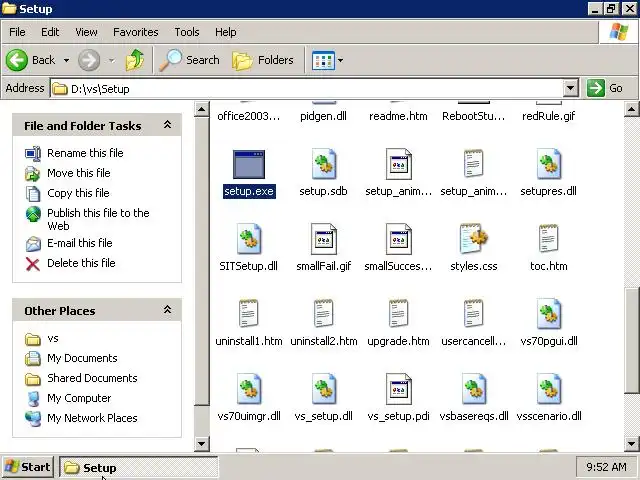Select the styles.css file icon
640x480 pixels.
click(473, 238)
